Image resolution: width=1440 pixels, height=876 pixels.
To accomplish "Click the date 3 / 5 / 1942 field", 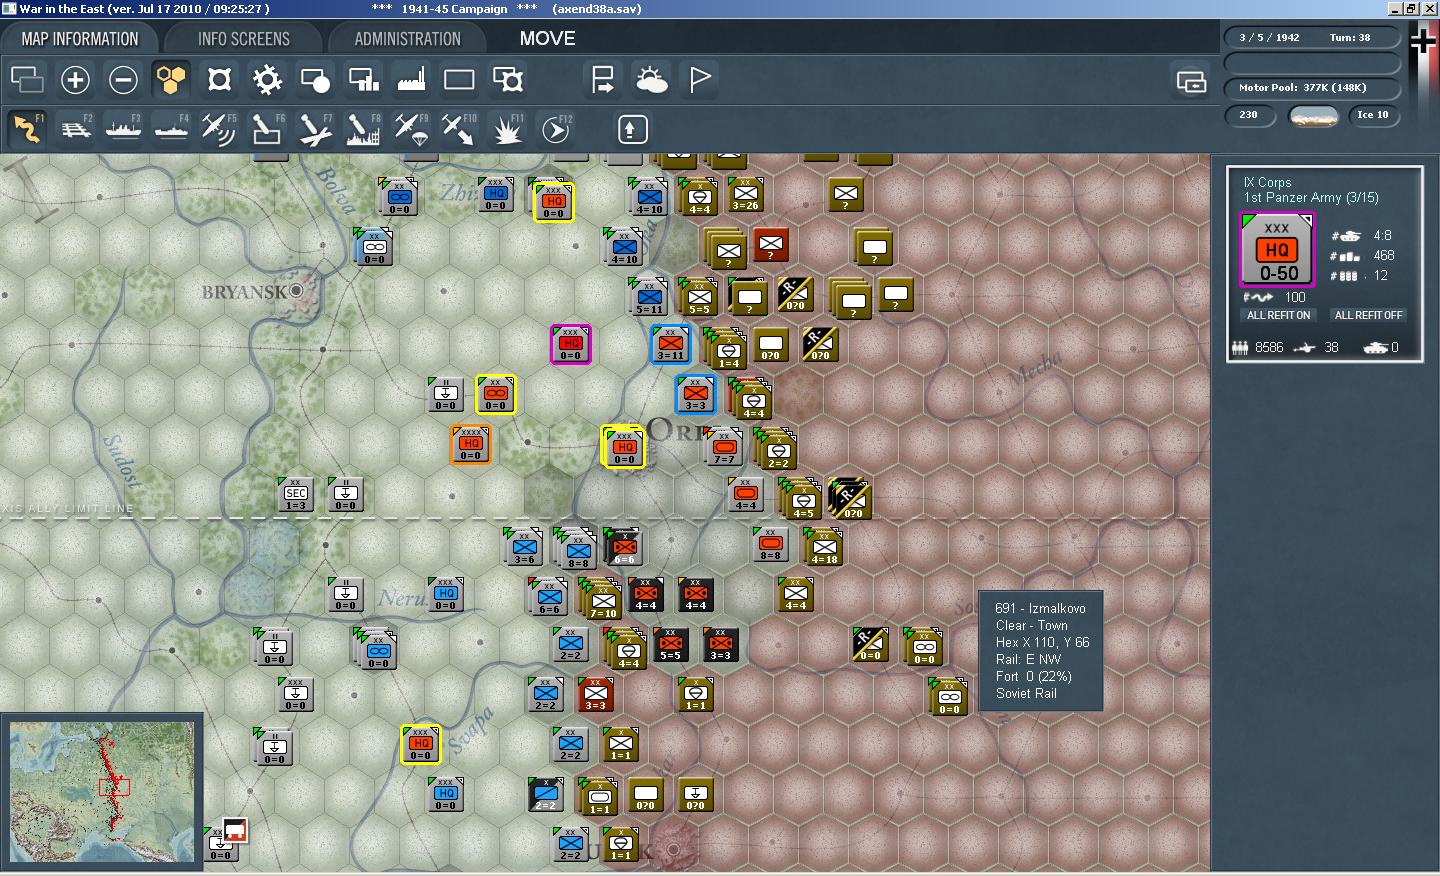I will coord(1269,37).
